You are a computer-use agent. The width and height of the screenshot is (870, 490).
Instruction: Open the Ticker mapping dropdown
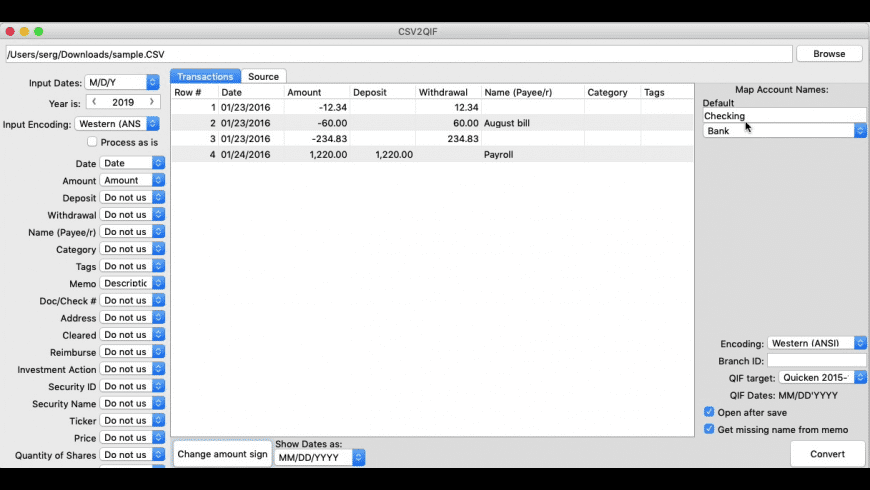pyautogui.click(x=132, y=421)
